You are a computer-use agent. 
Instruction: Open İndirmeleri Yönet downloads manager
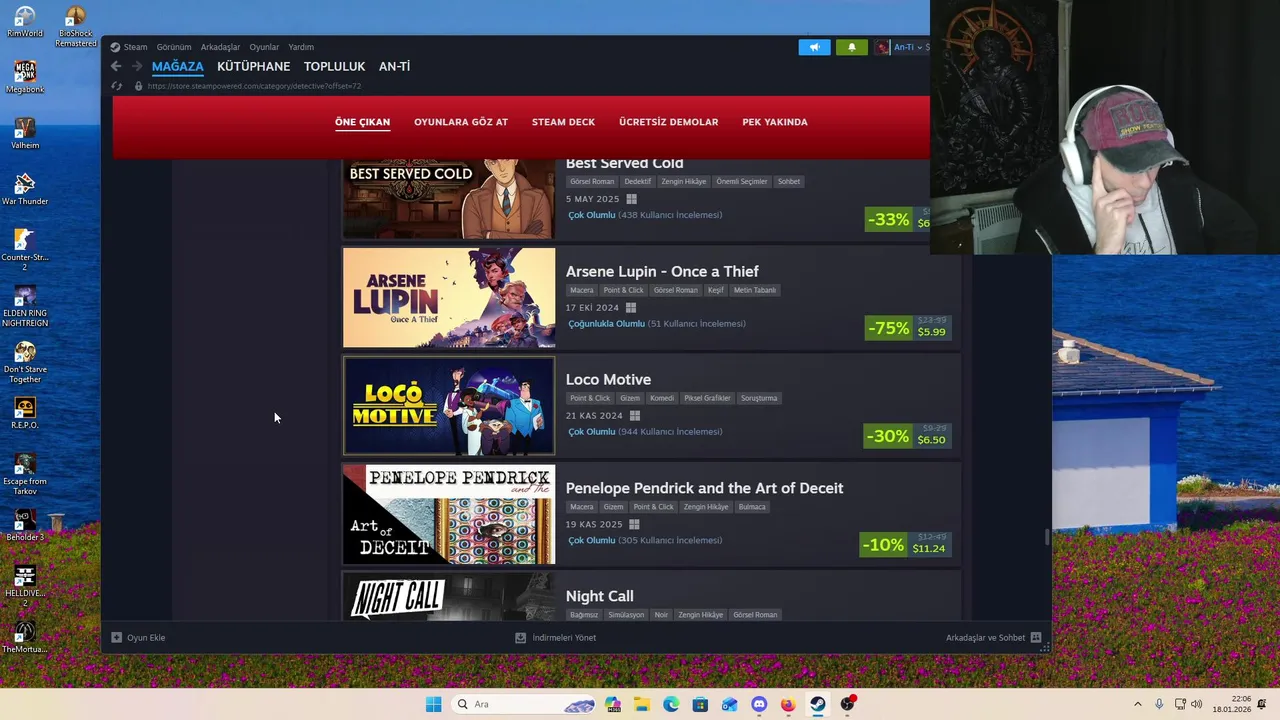pos(555,638)
